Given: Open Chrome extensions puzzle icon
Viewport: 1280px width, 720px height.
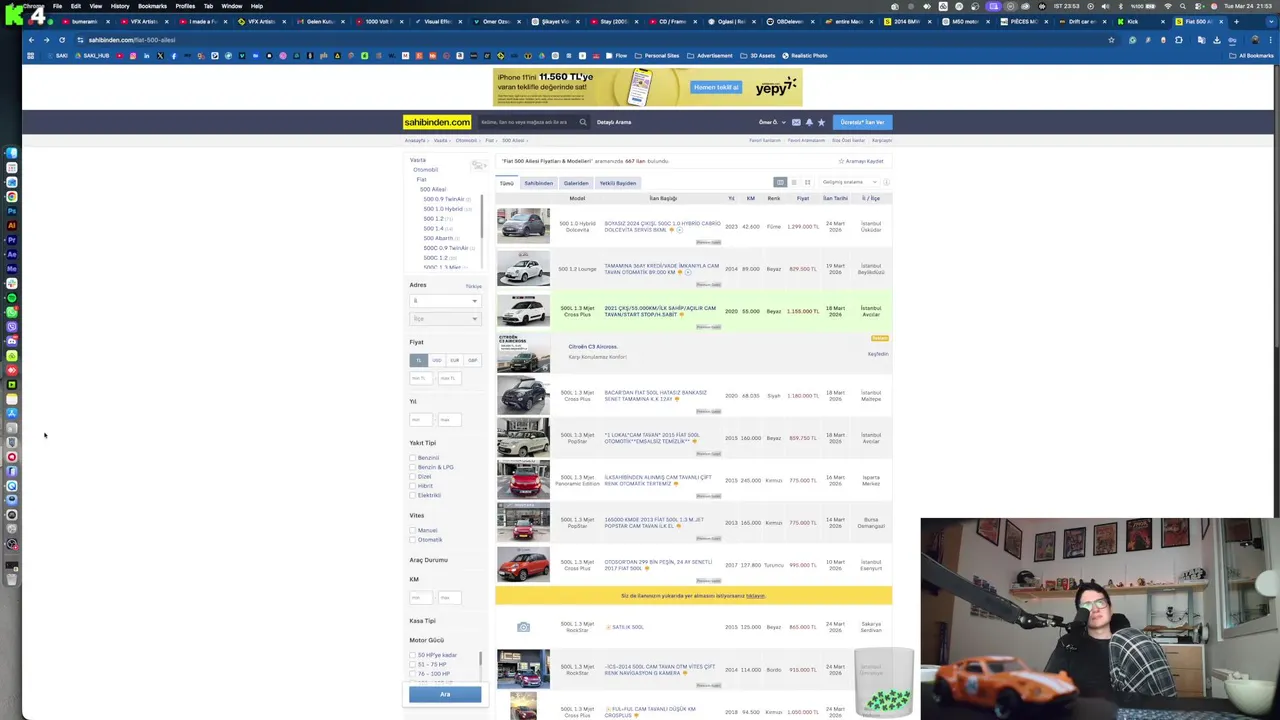Looking at the screenshot, I should click(x=1179, y=40).
